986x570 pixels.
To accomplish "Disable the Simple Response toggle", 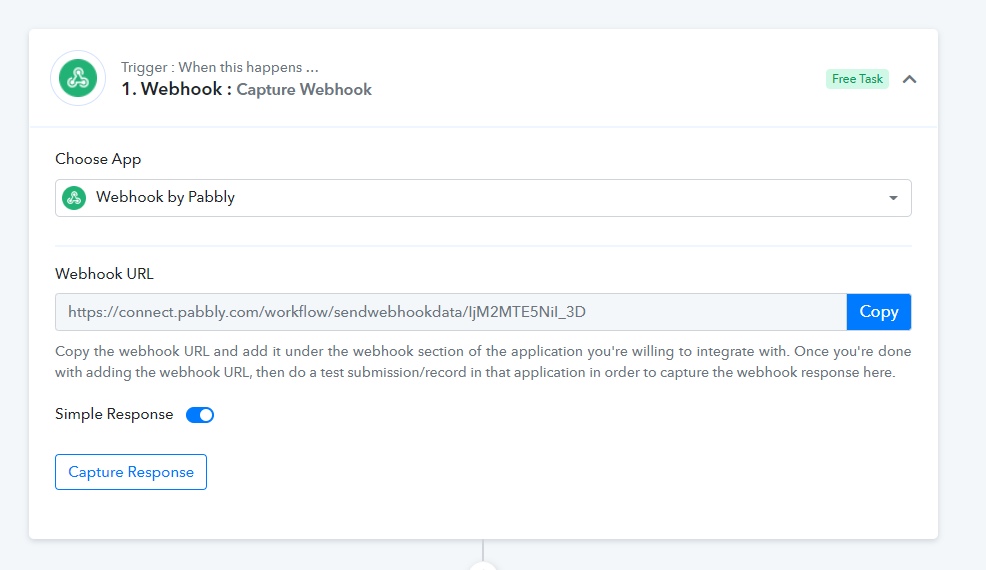I will 200,415.
